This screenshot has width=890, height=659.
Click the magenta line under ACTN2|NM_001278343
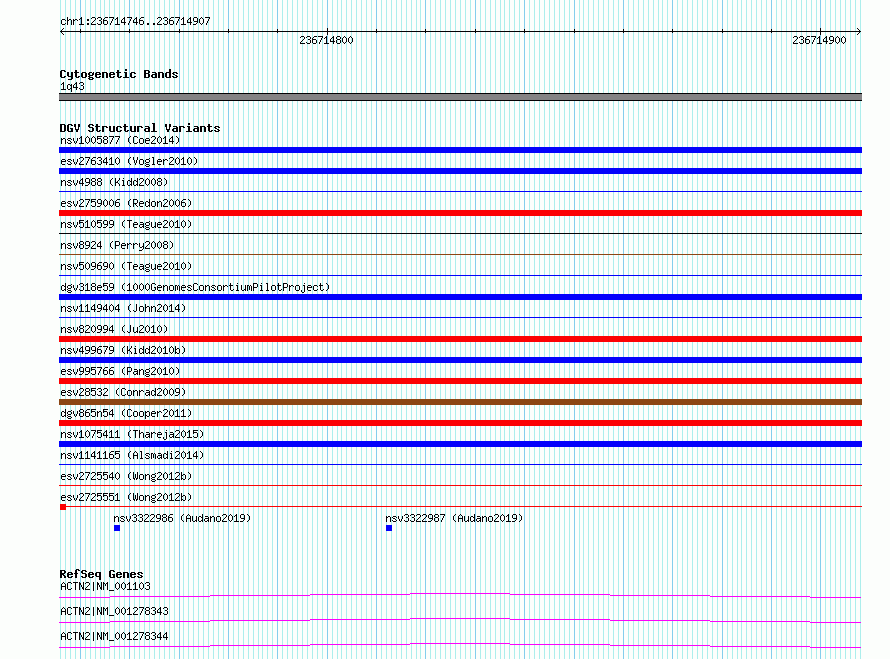click(460, 620)
